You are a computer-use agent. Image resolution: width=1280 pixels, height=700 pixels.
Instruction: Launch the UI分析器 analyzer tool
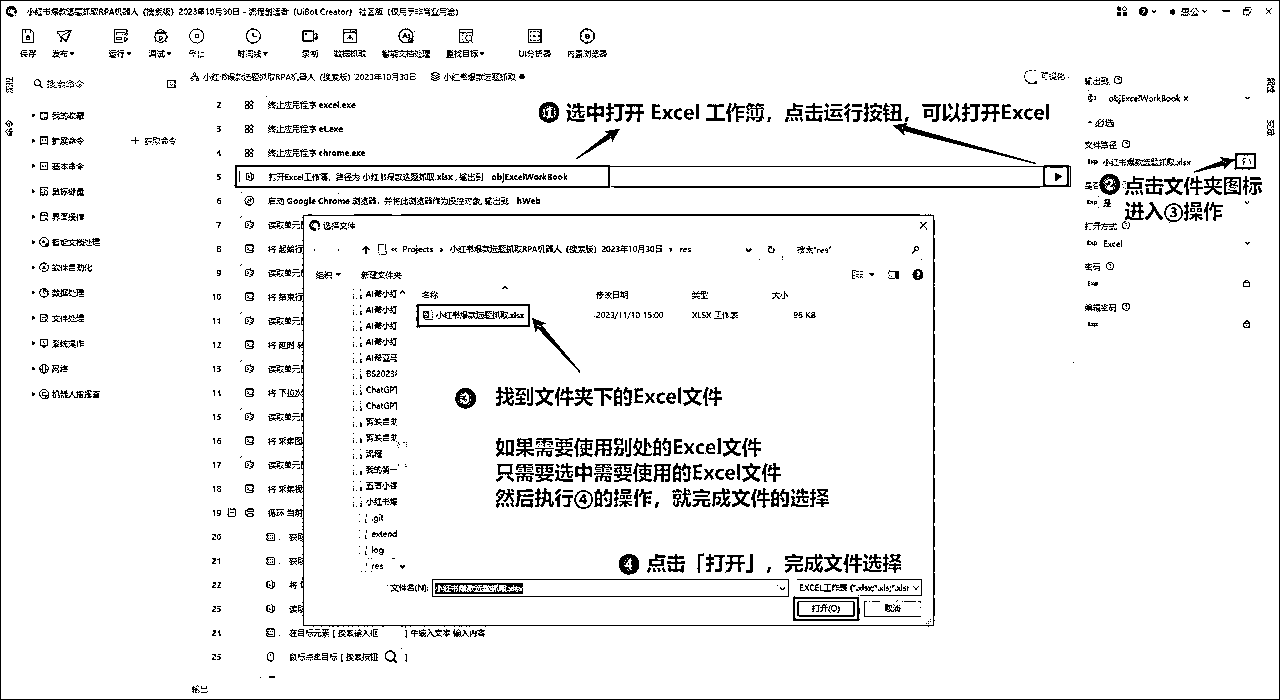[x=534, y=35]
